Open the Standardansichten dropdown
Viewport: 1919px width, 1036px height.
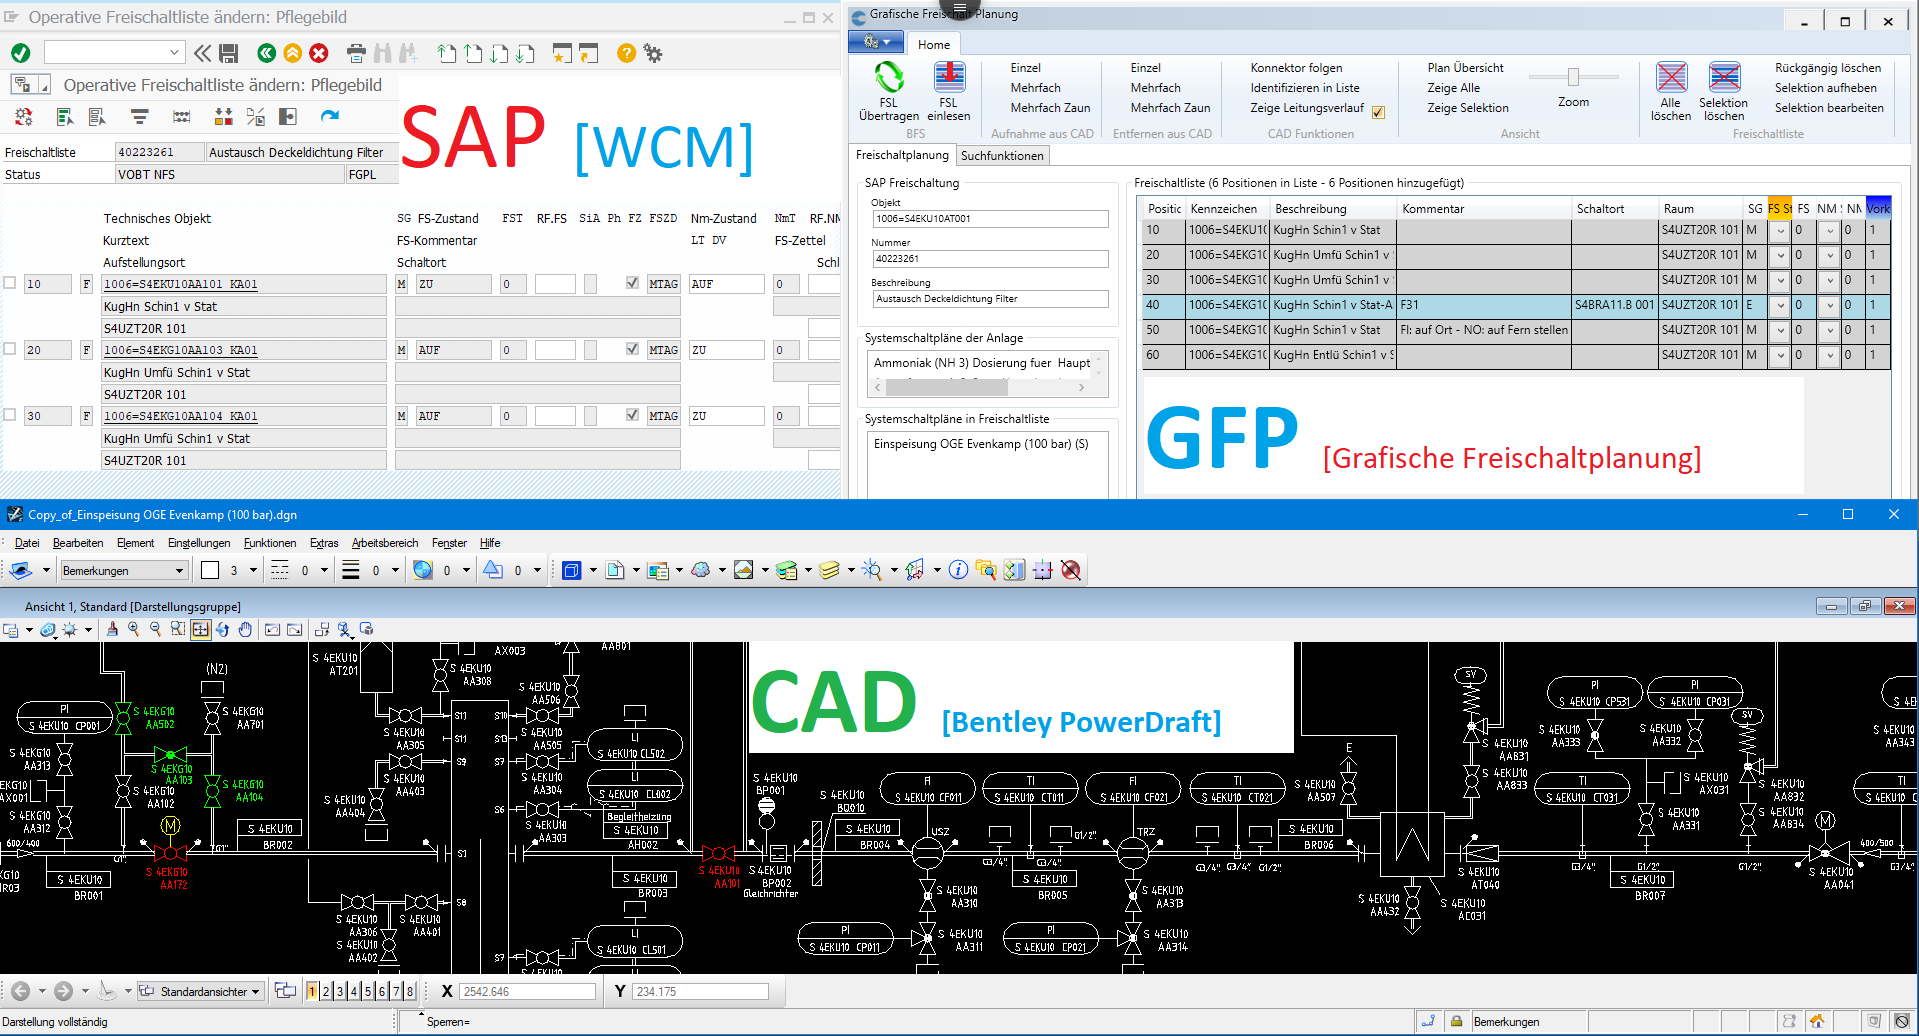coord(254,991)
